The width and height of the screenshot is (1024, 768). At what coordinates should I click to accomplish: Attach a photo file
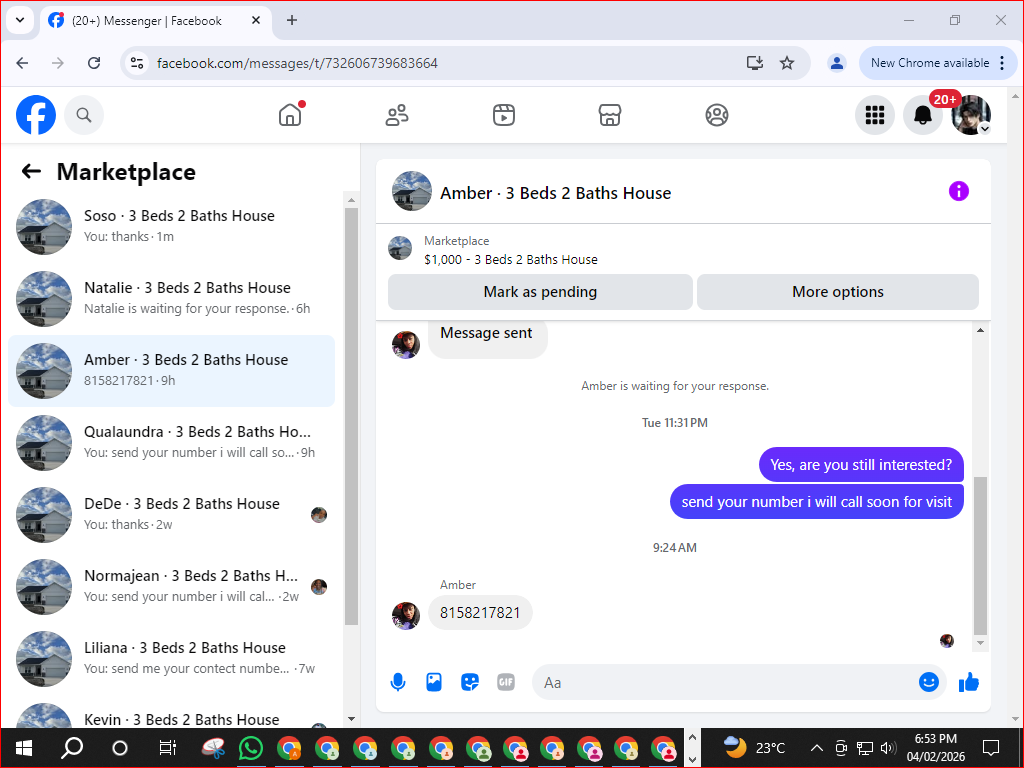434,682
